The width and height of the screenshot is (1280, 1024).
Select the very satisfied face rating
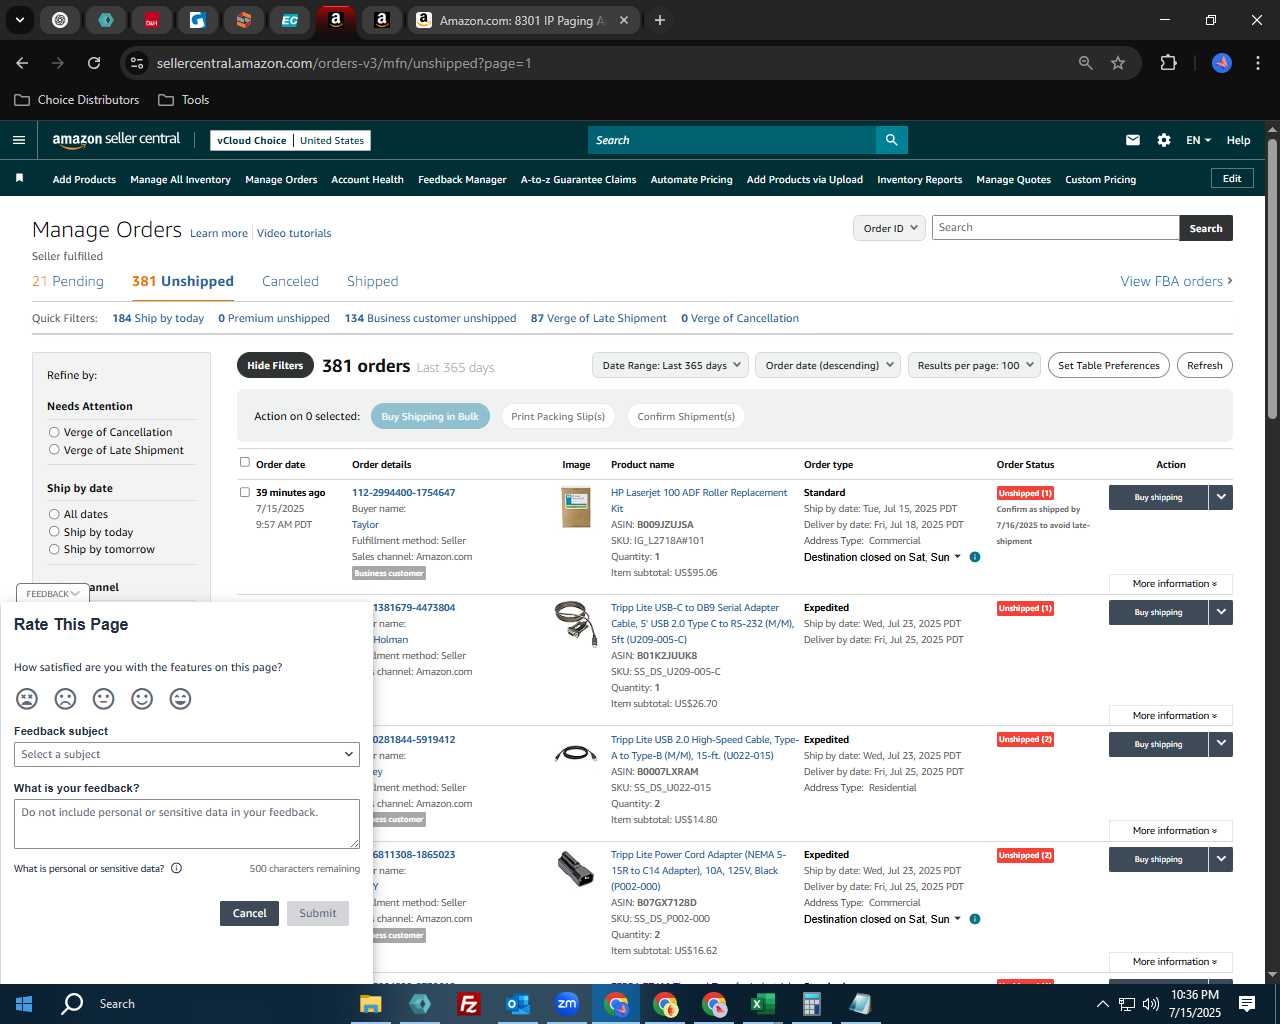(x=180, y=699)
